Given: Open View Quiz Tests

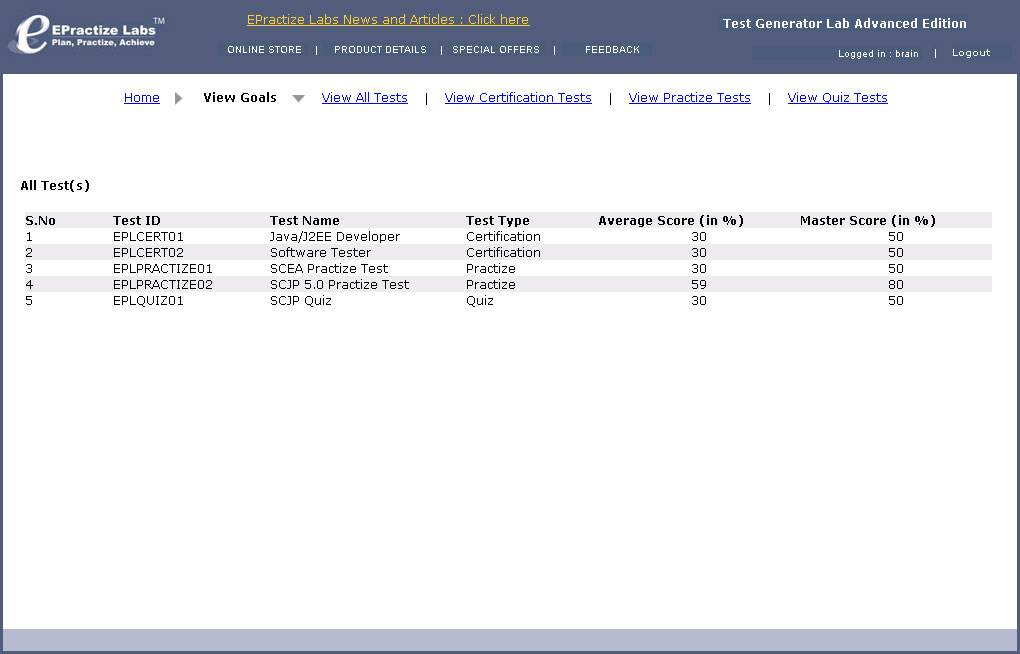Looking at the screenshot, I should point(837,98).
